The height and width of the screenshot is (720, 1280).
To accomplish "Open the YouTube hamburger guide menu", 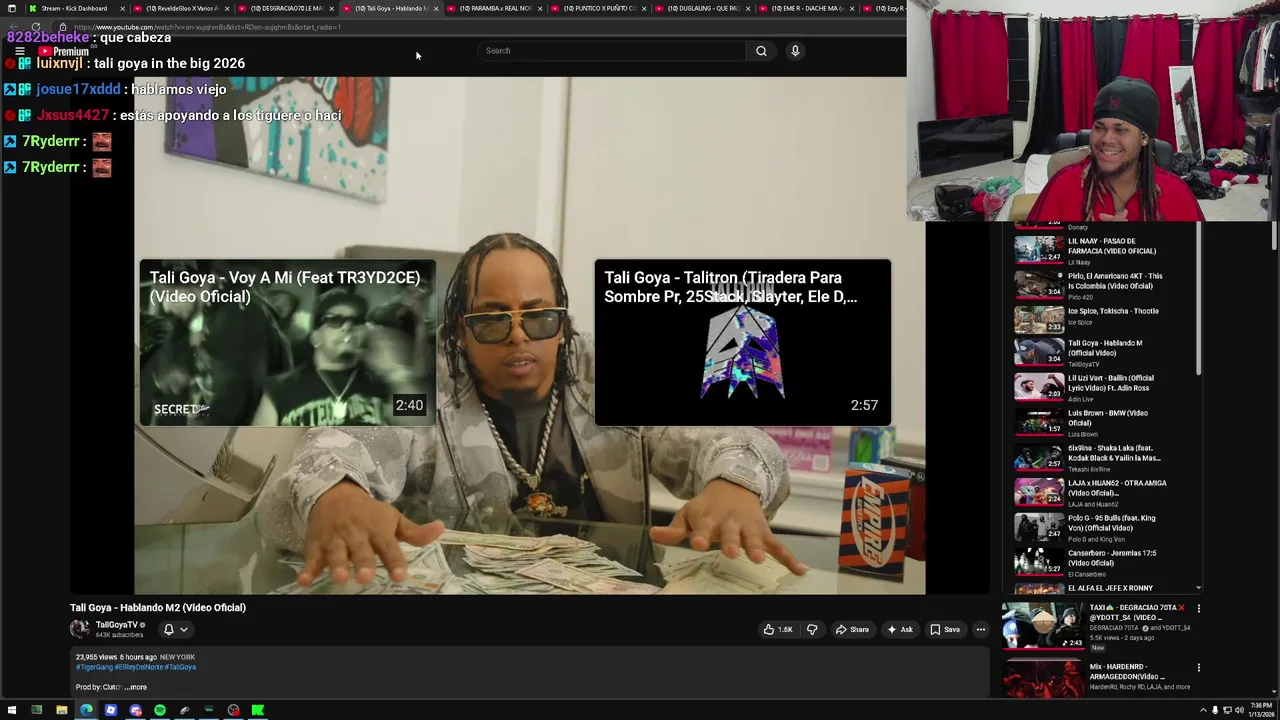I will tap(19, 51).
